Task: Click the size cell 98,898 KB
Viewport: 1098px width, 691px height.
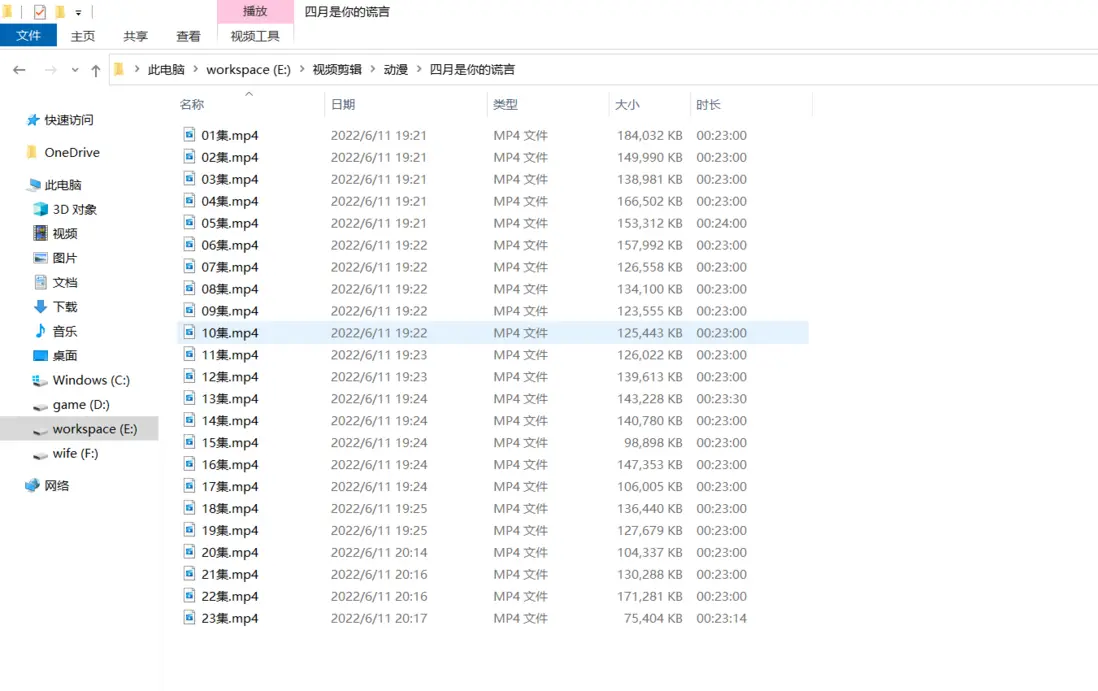Action: [x=653, y=442]
